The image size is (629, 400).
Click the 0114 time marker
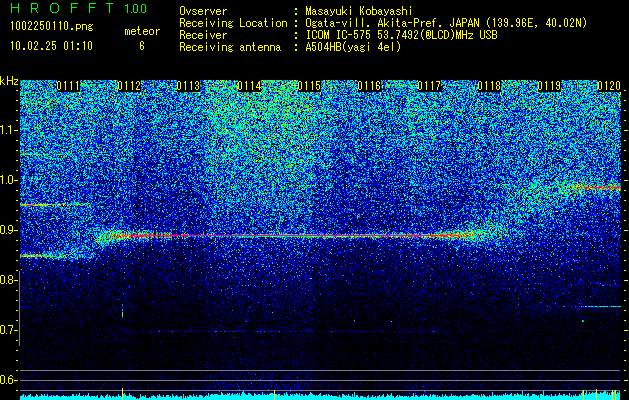point(249,86)
